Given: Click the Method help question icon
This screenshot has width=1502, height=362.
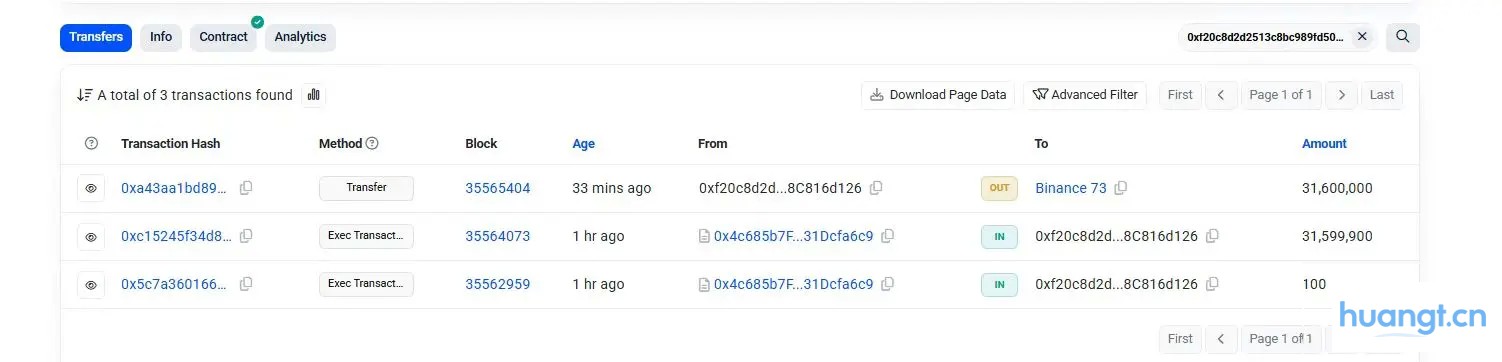Looking at the screenshot, I should click(372, 144).
